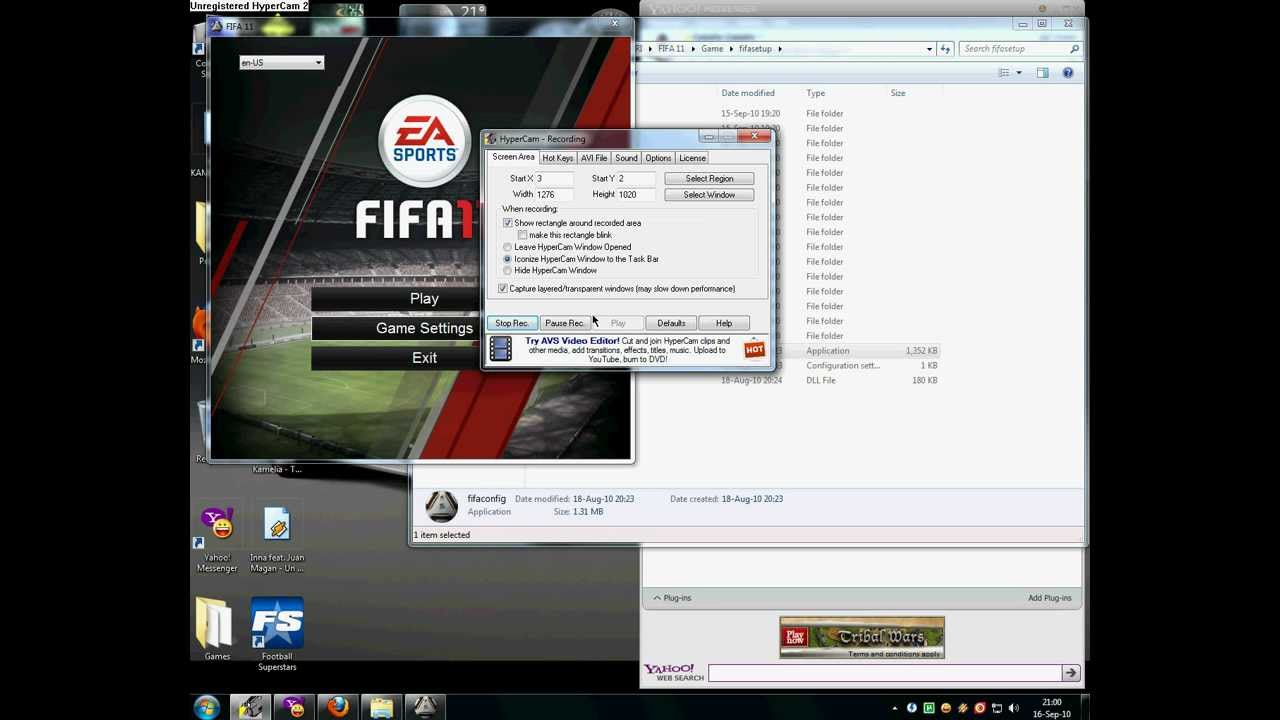Click the clock in the system tray

tap(1052, 708)
